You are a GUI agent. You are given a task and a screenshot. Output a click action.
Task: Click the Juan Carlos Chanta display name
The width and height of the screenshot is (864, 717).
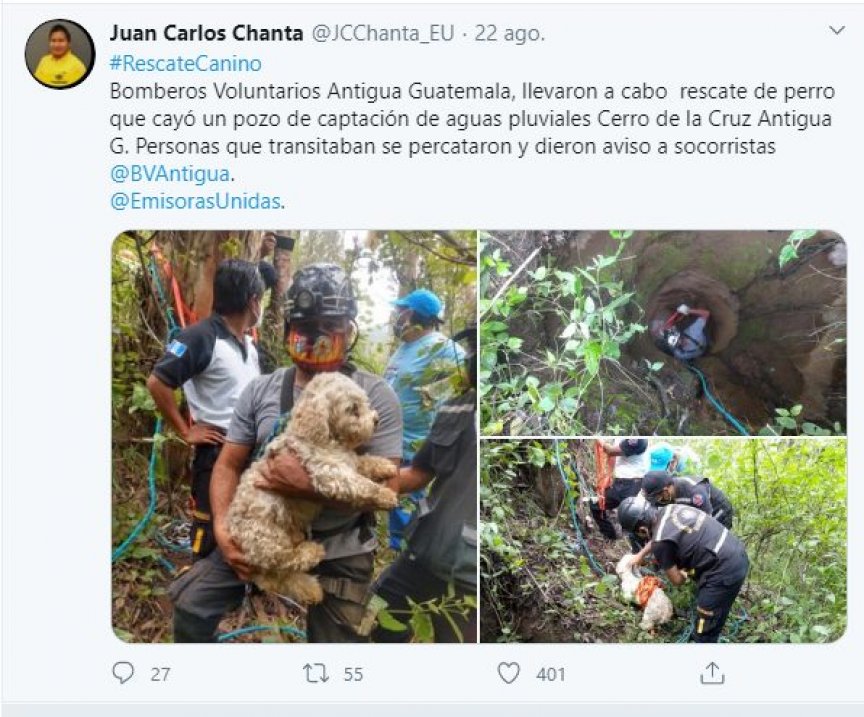pyautogui.click(x=207, y=33)
